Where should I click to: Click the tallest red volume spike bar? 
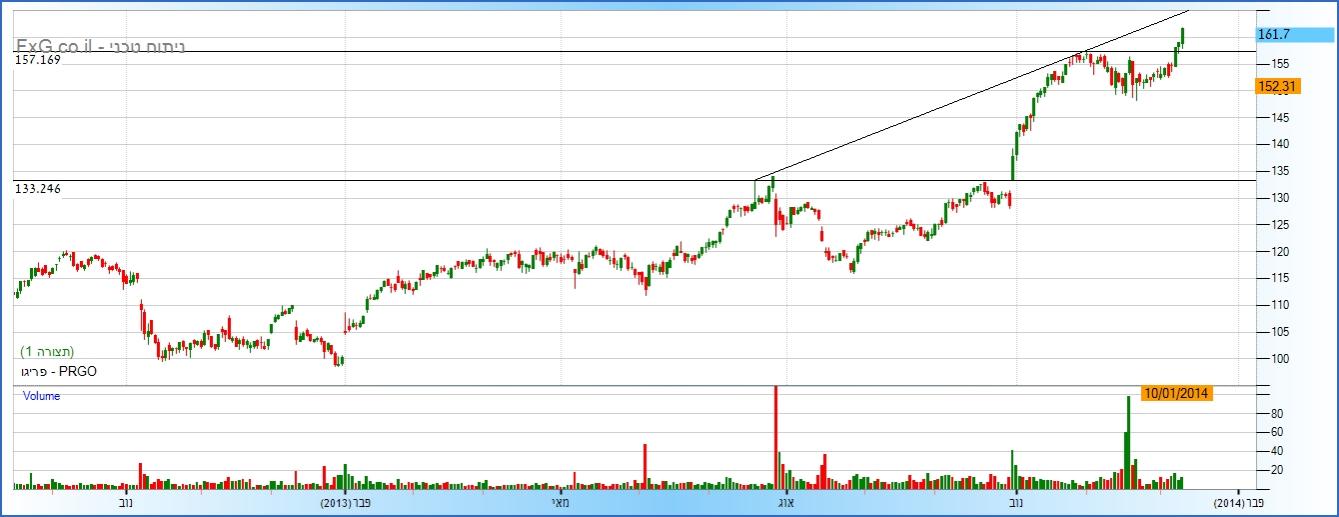click(x=776, y=436)
